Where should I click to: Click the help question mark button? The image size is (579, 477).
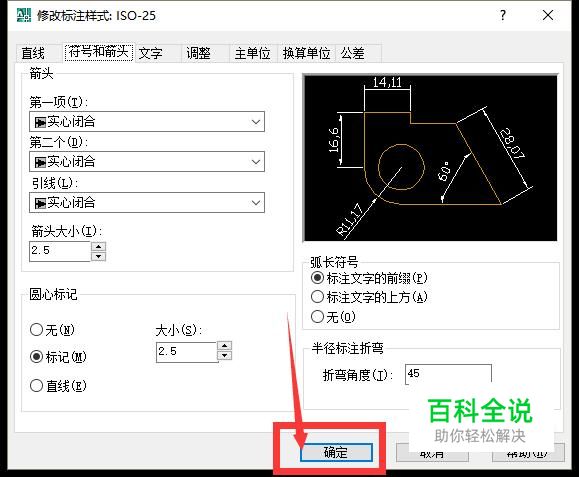click(503, 16)
